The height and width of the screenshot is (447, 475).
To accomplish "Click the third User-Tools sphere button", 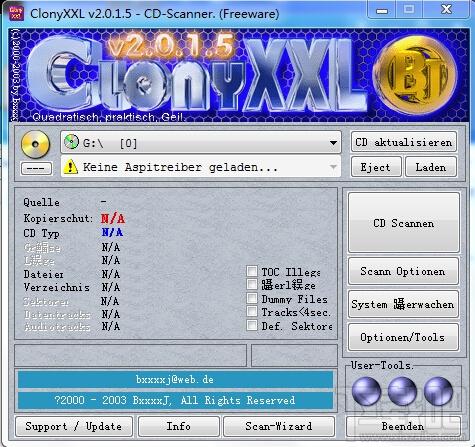I will (x=438, y=391).
